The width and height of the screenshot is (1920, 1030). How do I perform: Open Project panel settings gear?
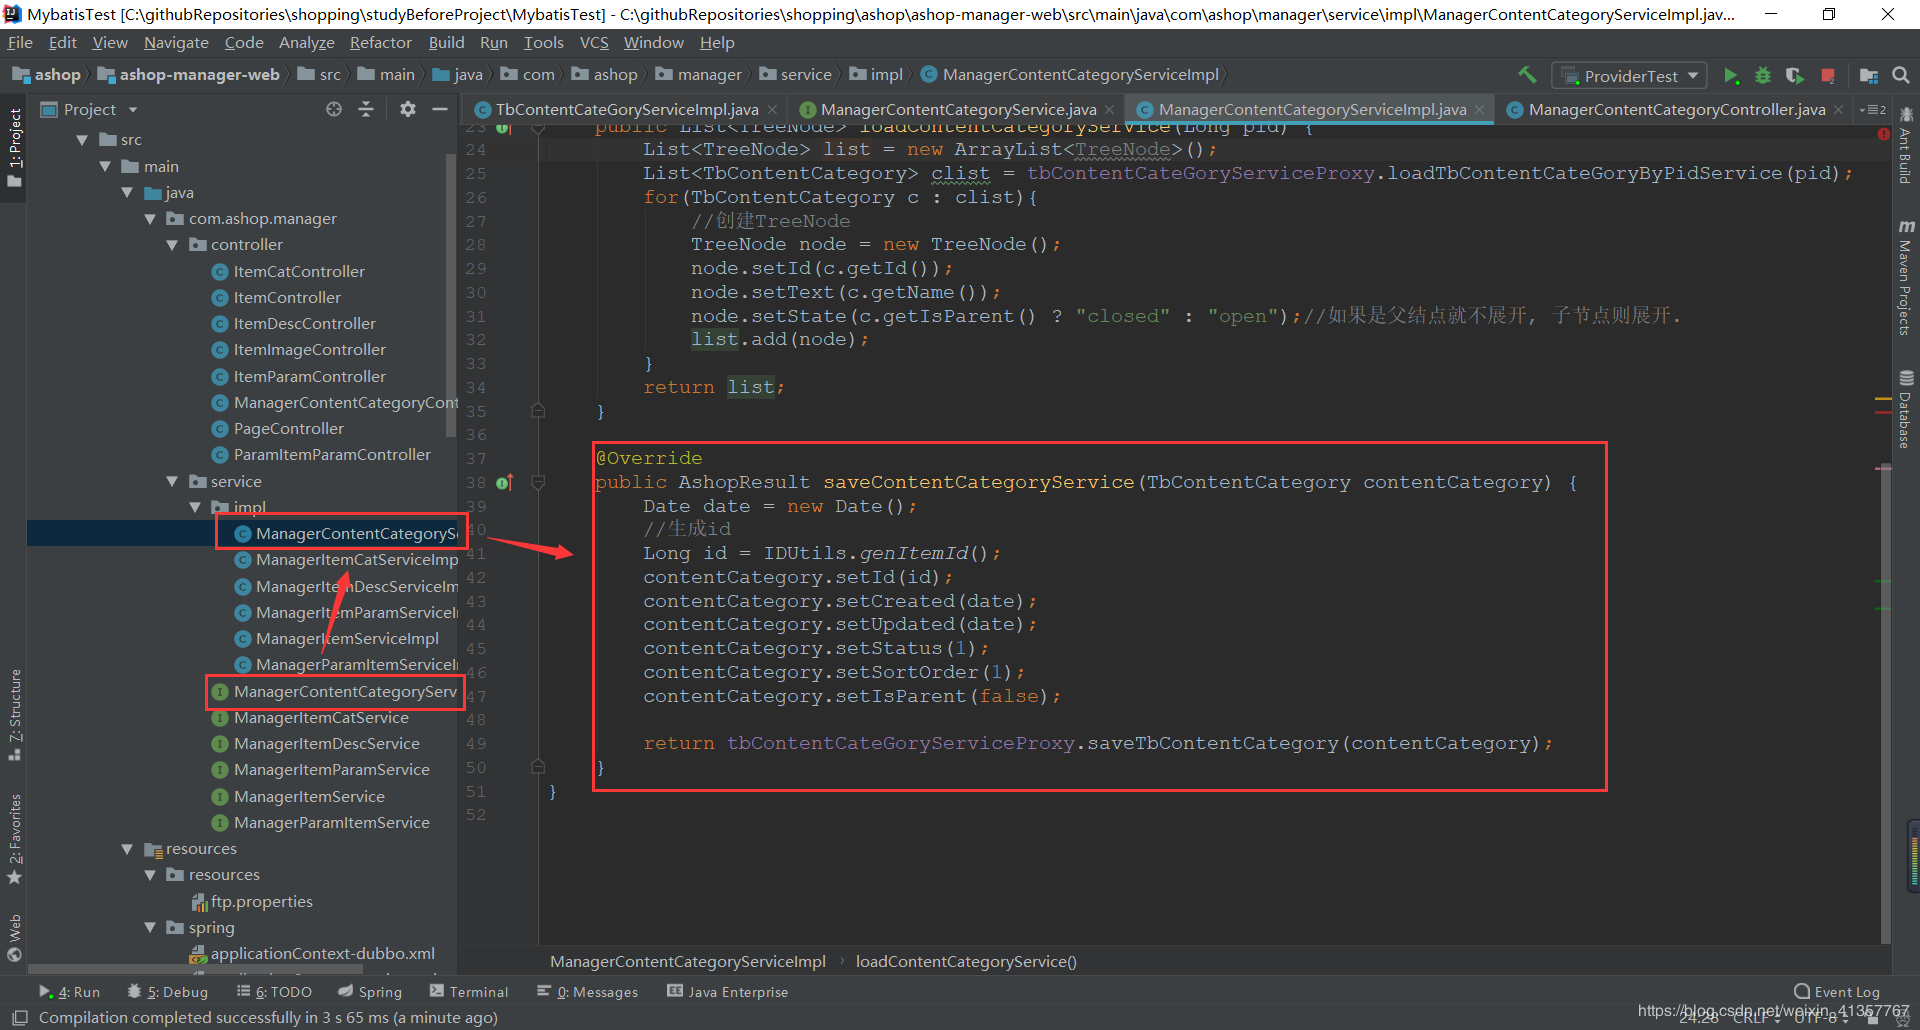(408, 109)
